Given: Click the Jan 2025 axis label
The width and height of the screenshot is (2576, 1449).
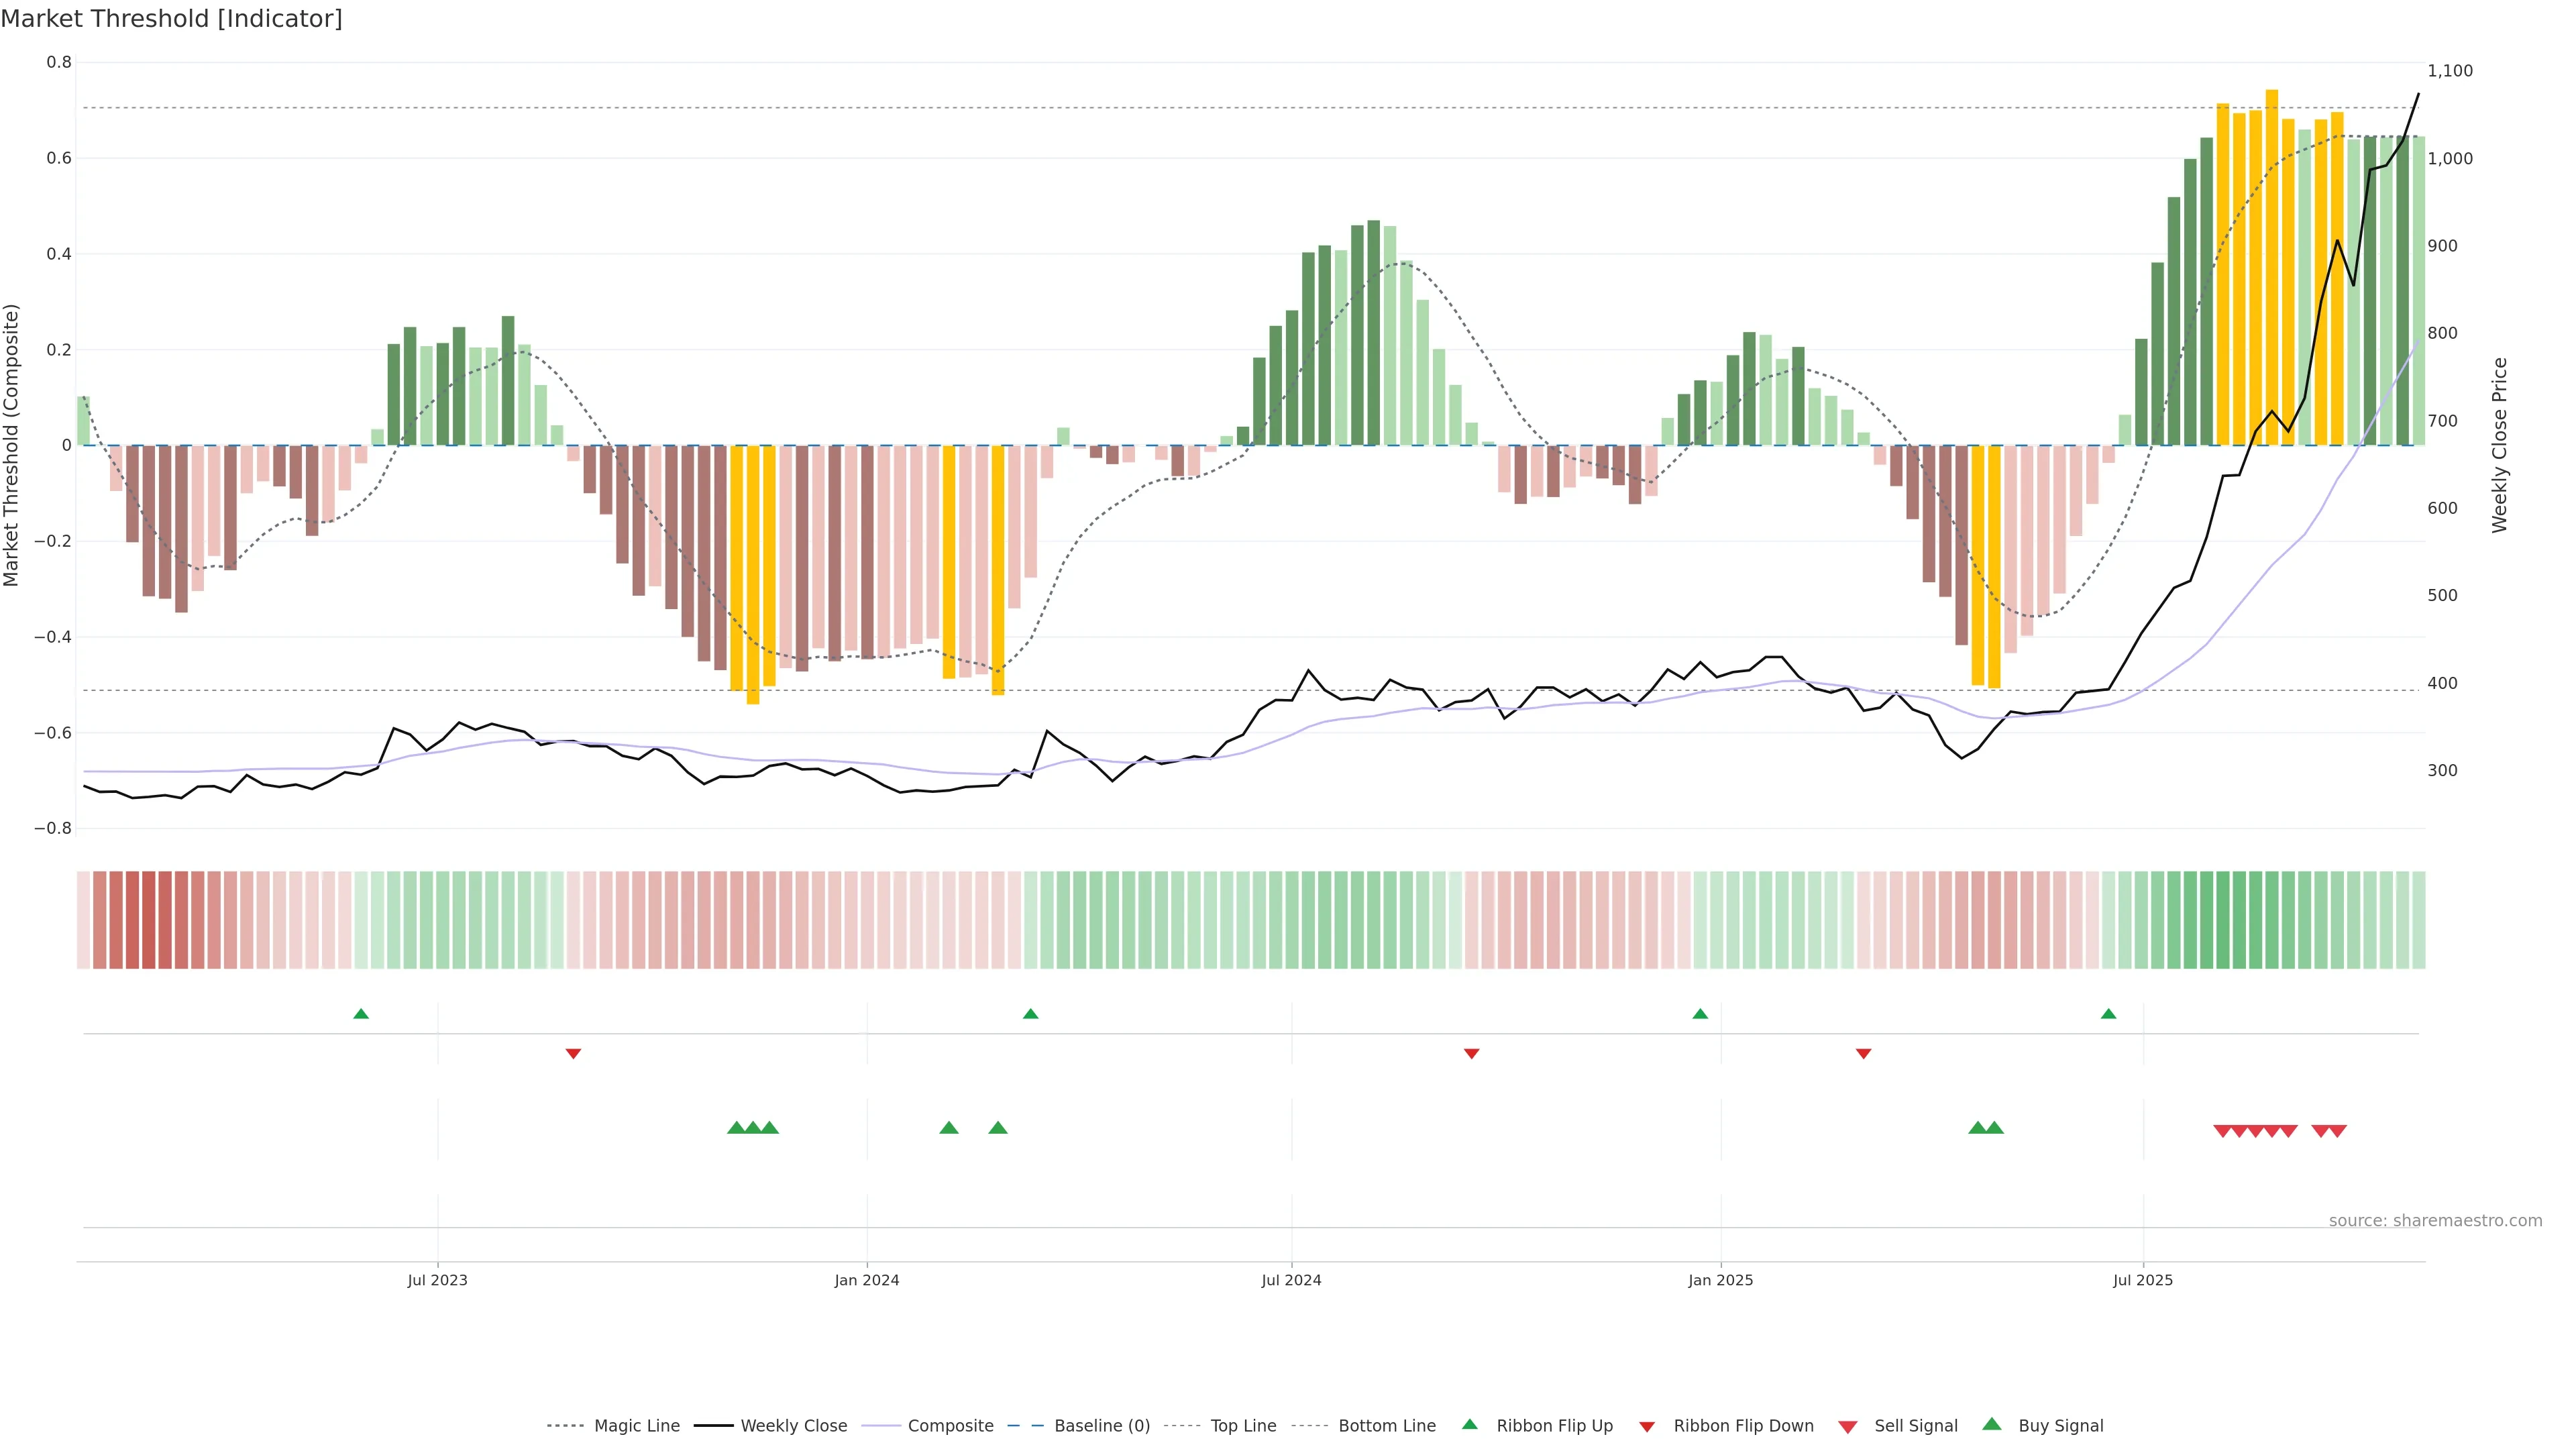Looking at the screenshot, I should (1720, 1280).
